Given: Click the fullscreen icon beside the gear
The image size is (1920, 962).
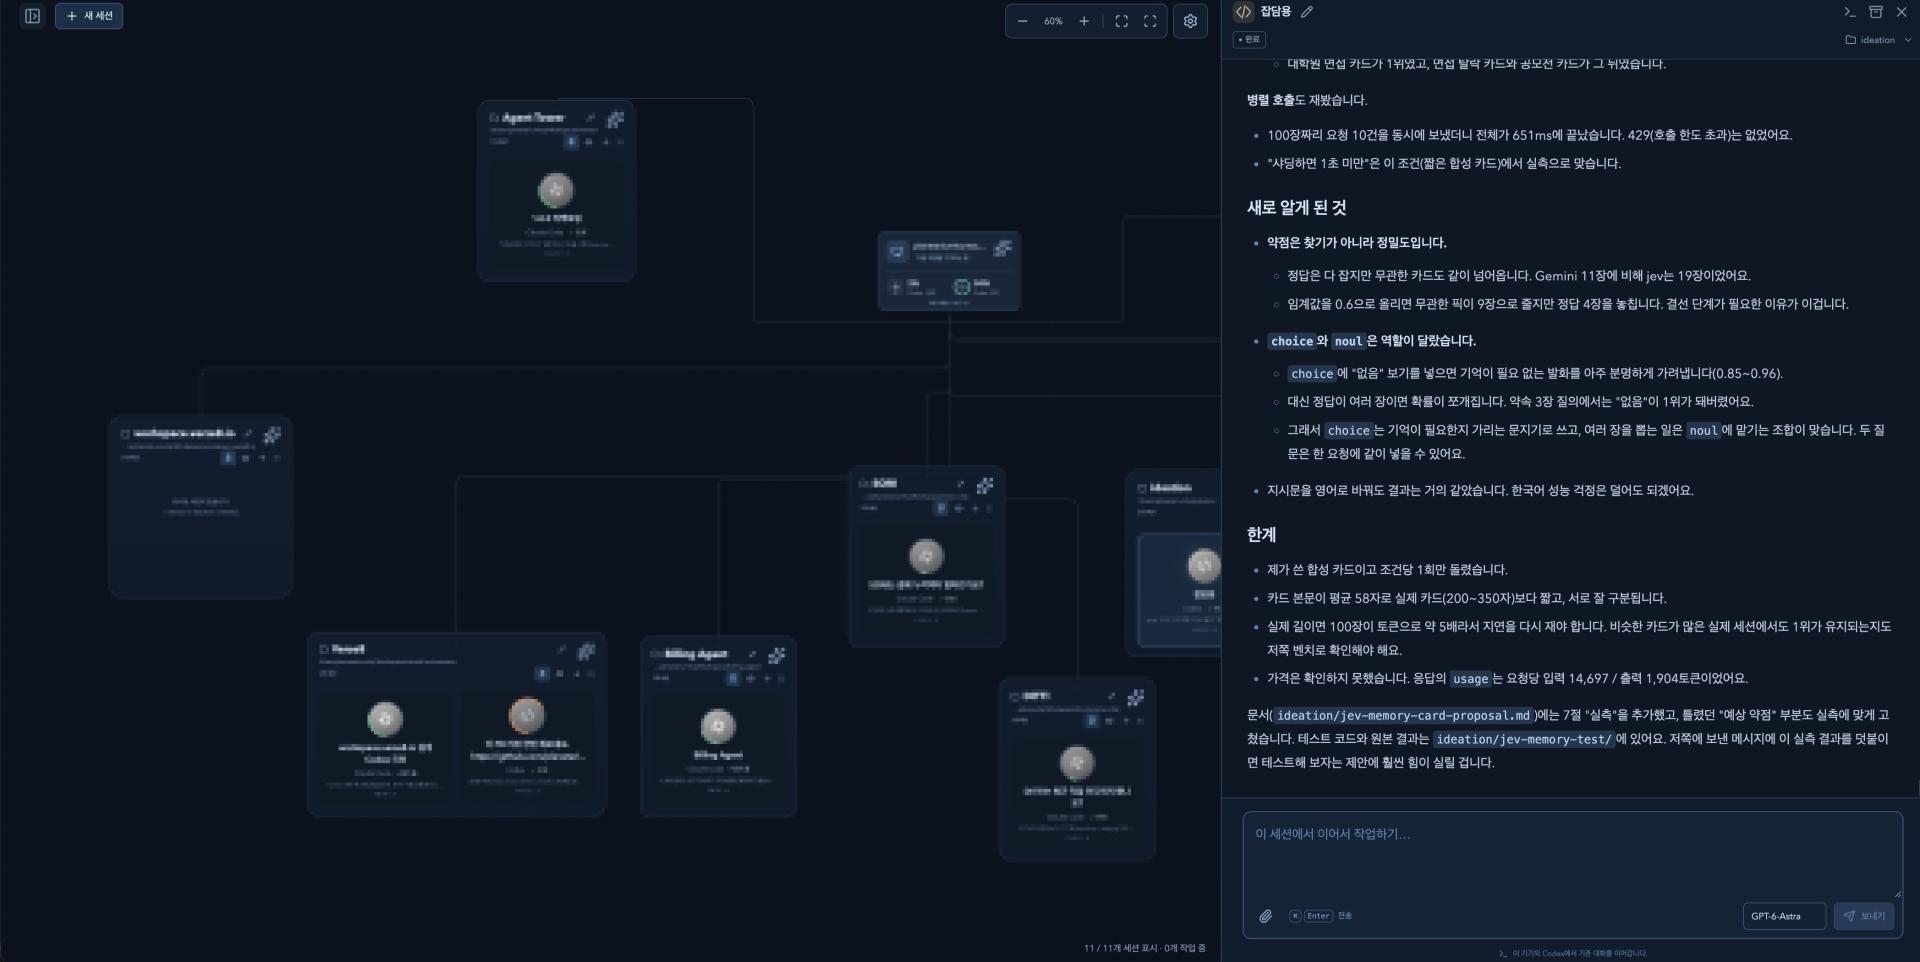Looking at the screenshot, I should click(x=1150, y=21).
